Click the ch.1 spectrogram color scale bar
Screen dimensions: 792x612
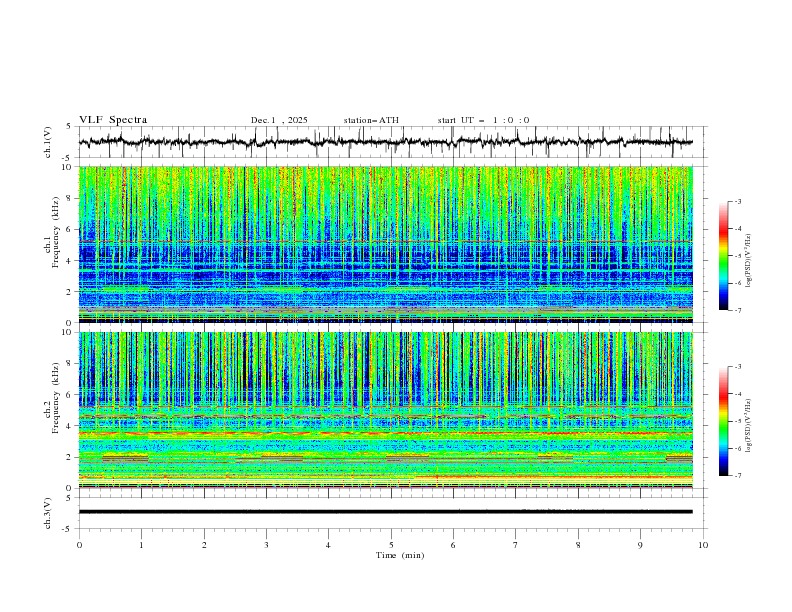pos(723,256)
